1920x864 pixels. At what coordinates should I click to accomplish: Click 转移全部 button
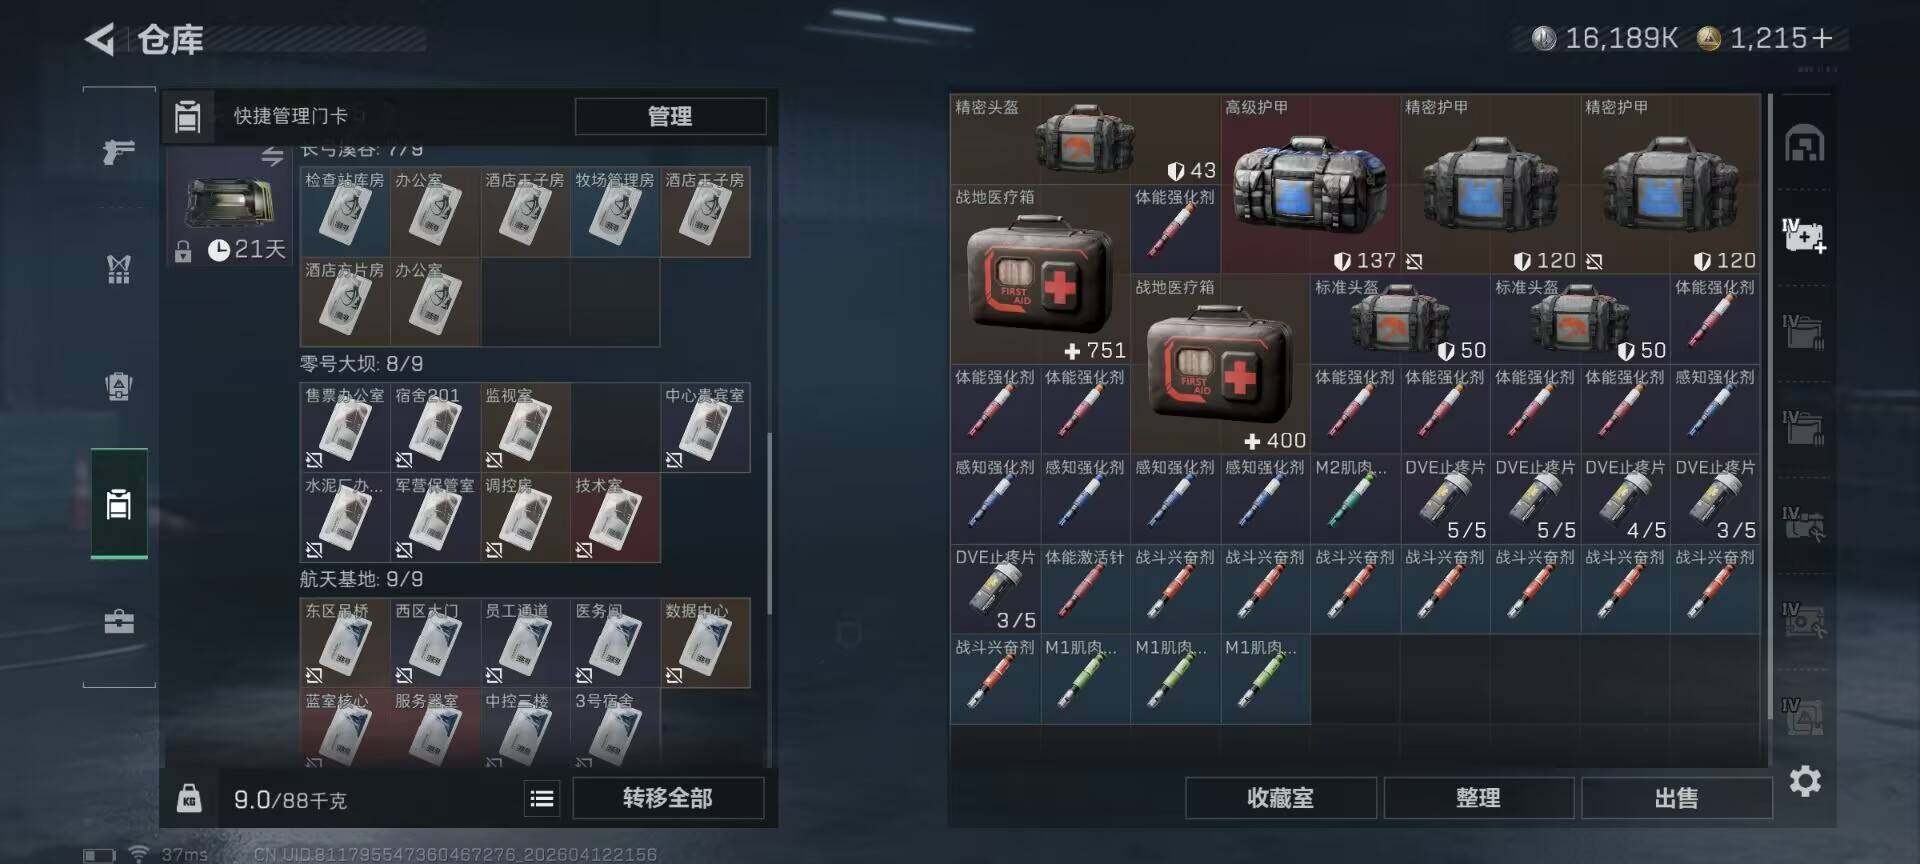(x=668, y=798)
